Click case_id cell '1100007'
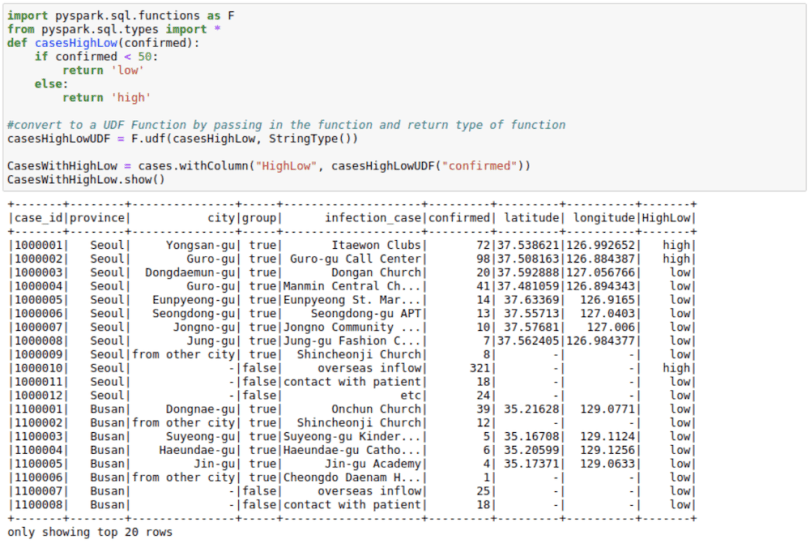This screenshot has width=810, height=544. [38, 491]
